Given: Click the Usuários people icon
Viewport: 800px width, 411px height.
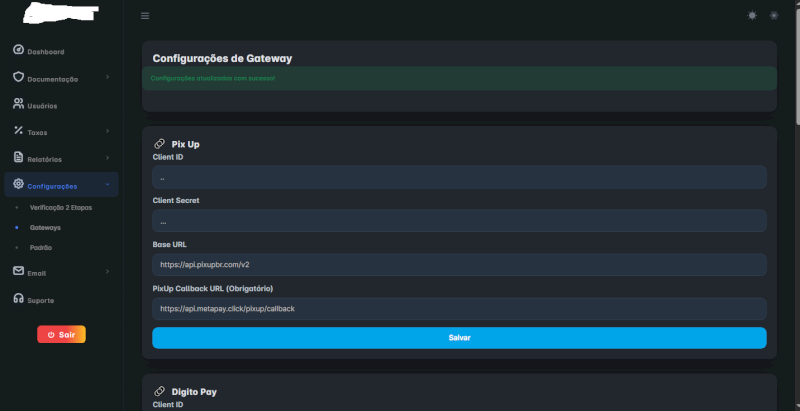Looking at the screenshot, I should click(18, 105).
